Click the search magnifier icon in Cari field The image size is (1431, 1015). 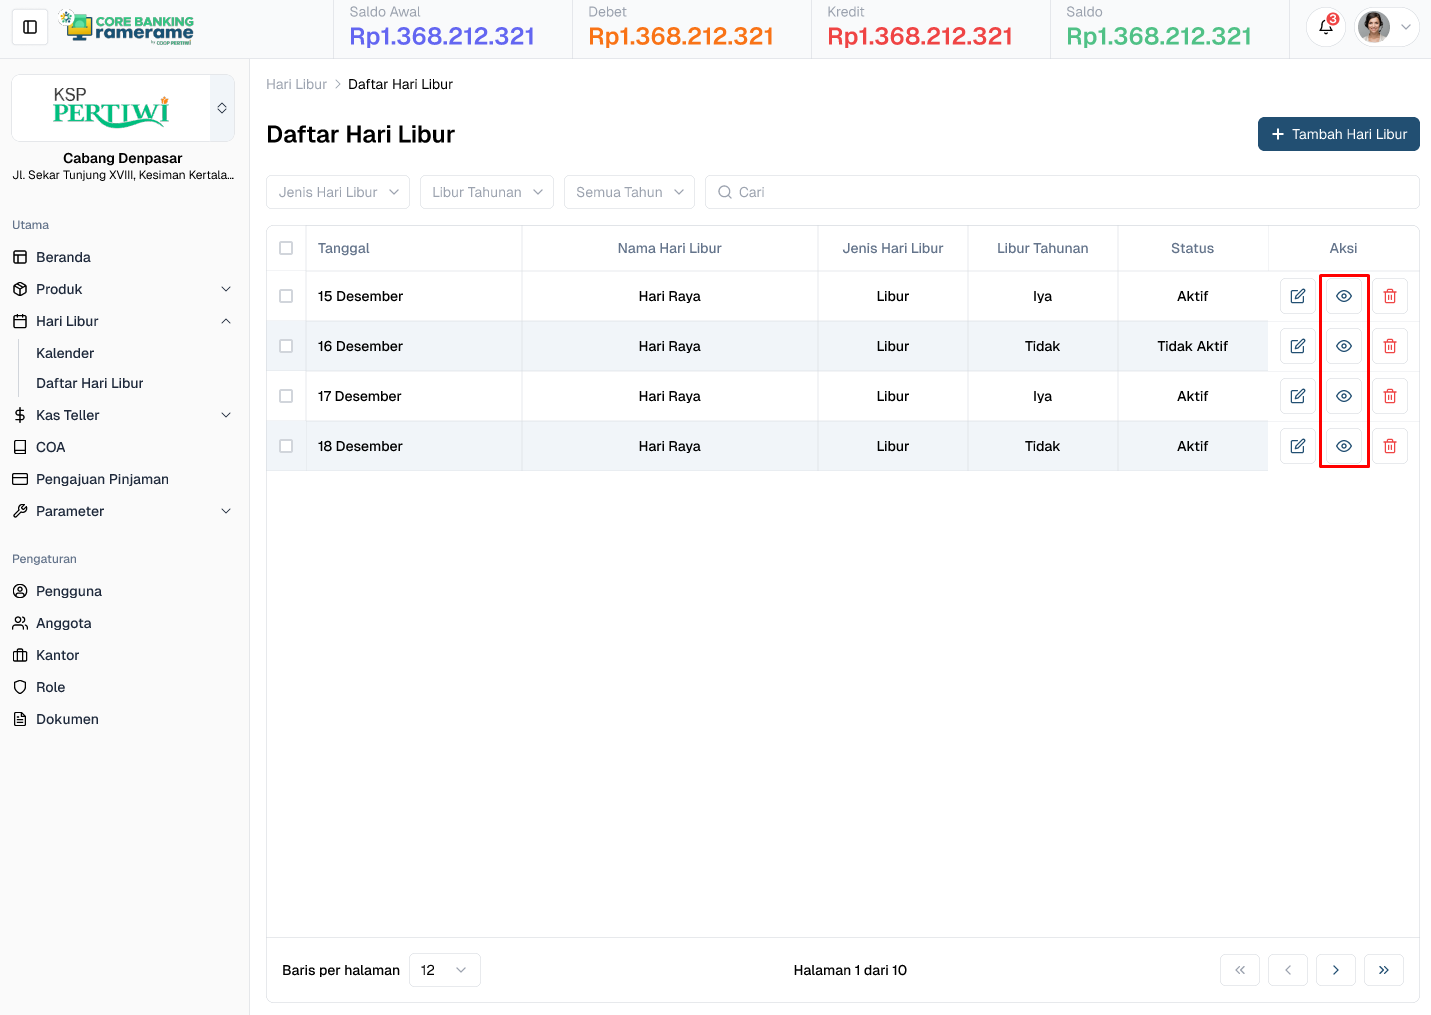(x=724, y=191)
